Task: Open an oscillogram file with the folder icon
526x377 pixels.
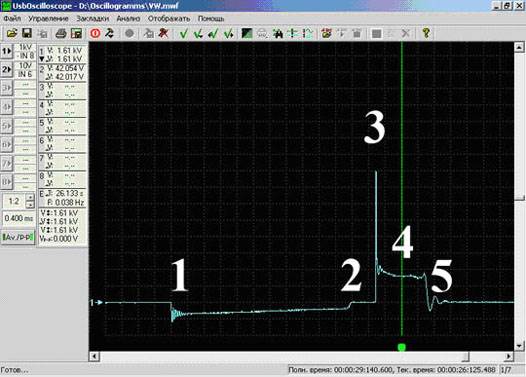Action: pyautogui.click(x=12, y=33)
